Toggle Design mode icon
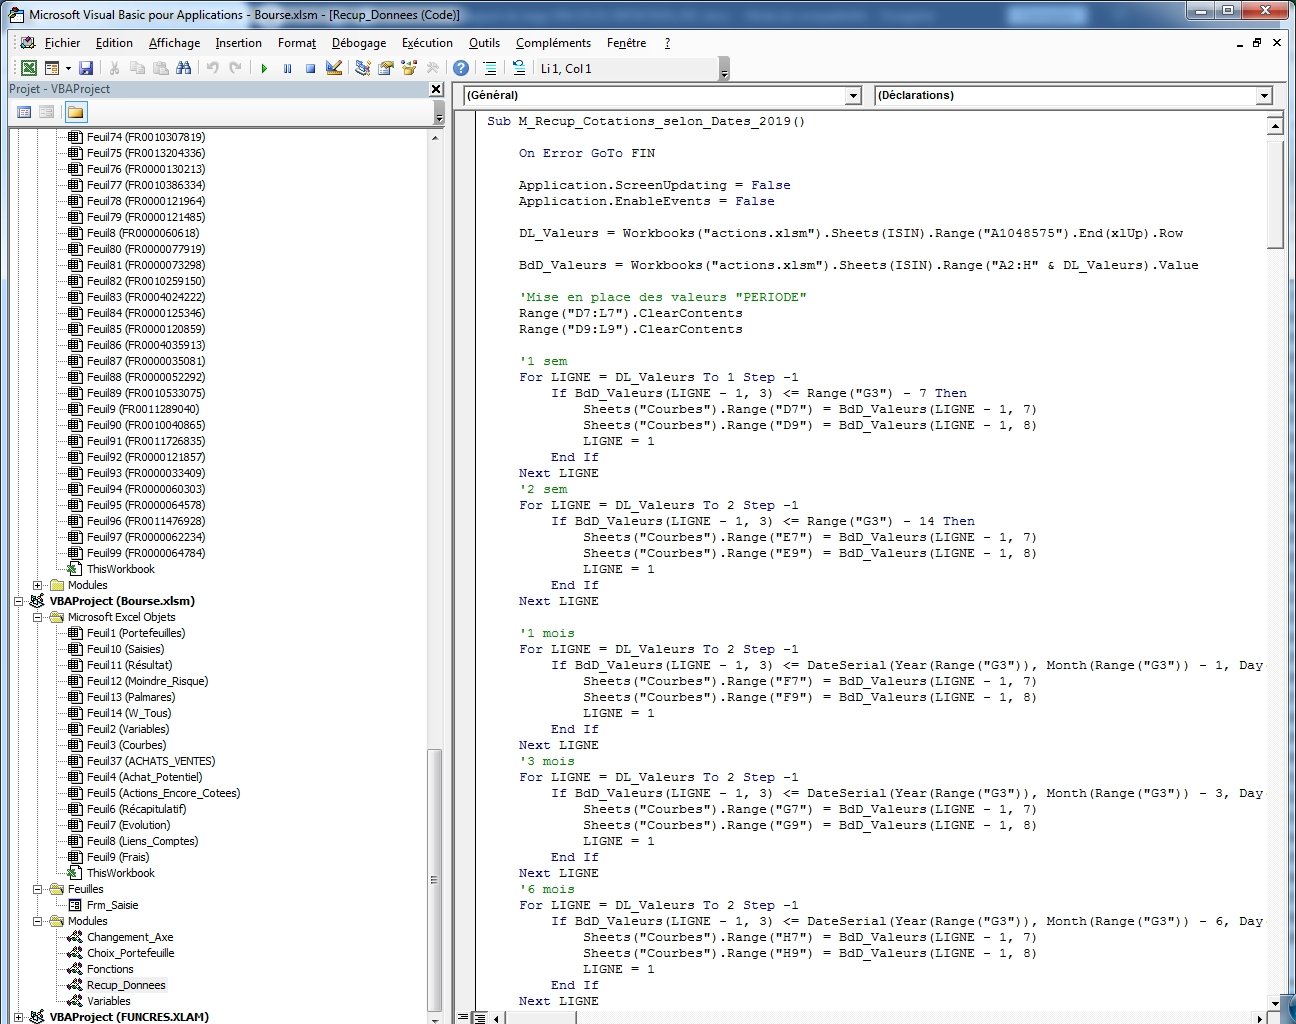The width and height of the screenshot is (1296, 1024). click(334, 68)
